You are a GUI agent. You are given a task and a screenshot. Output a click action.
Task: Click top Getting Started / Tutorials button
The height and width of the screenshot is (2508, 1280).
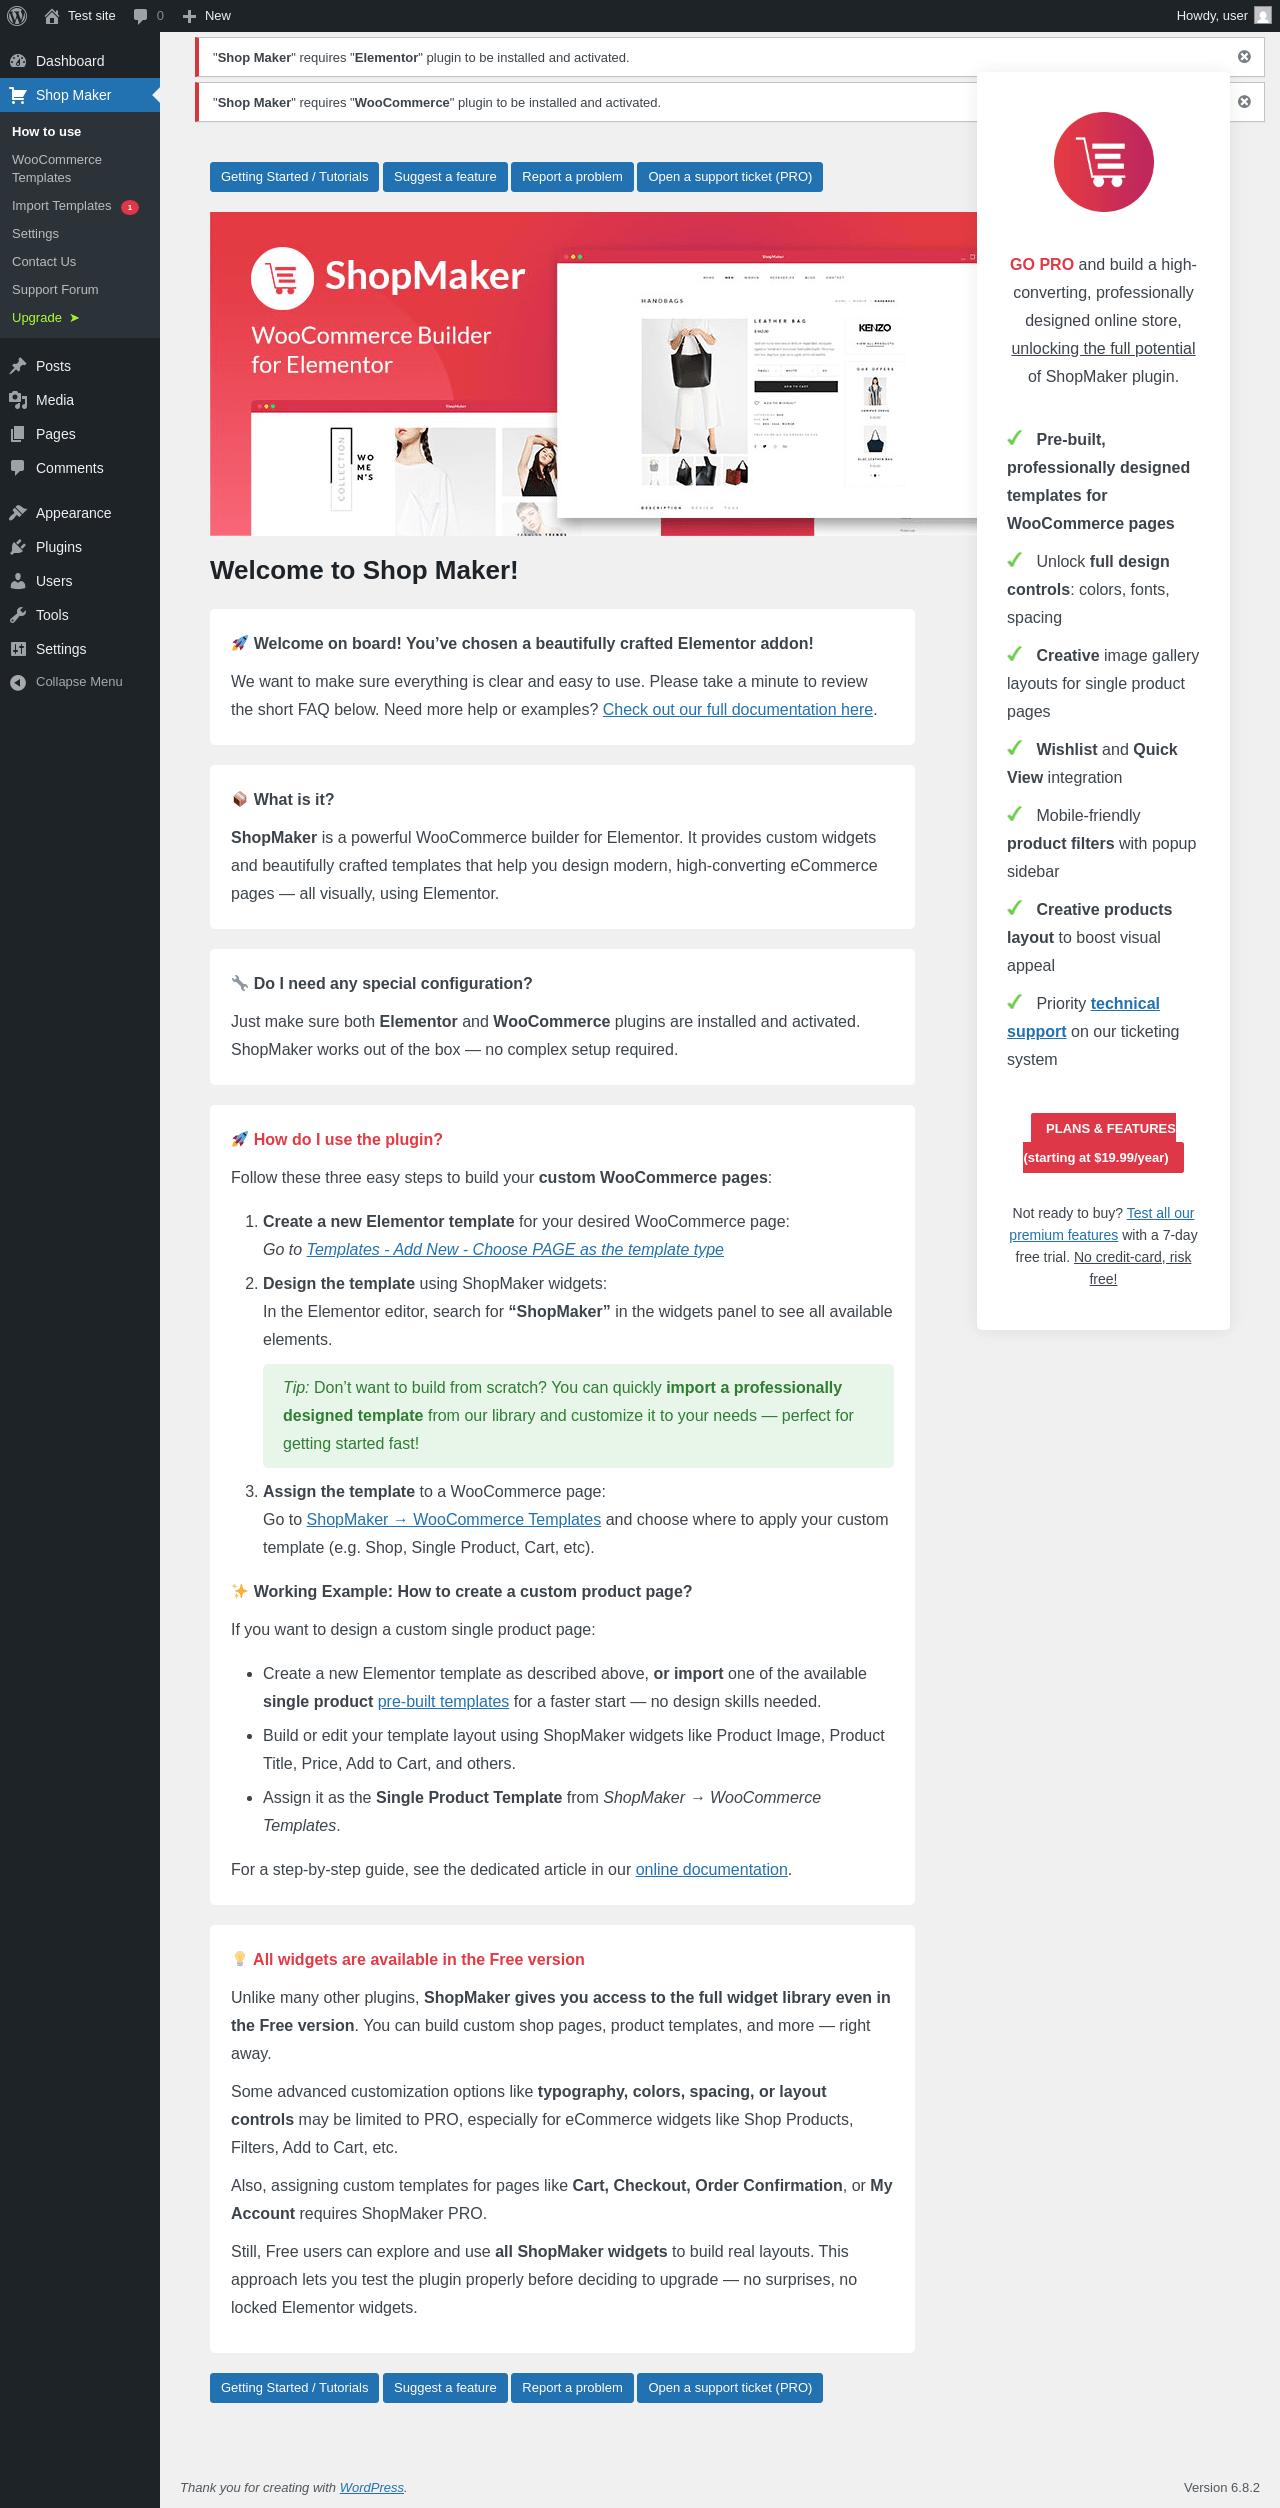(x=294, y=177)
